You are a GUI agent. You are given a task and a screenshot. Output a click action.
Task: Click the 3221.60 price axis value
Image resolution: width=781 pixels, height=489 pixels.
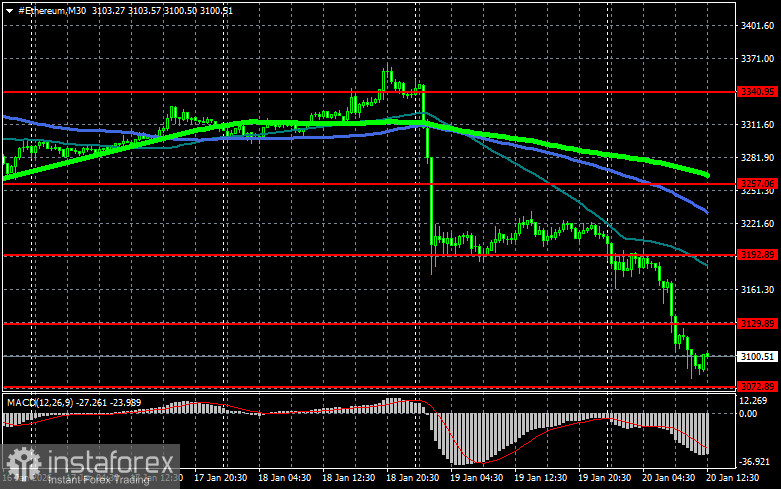pos(758,224)
